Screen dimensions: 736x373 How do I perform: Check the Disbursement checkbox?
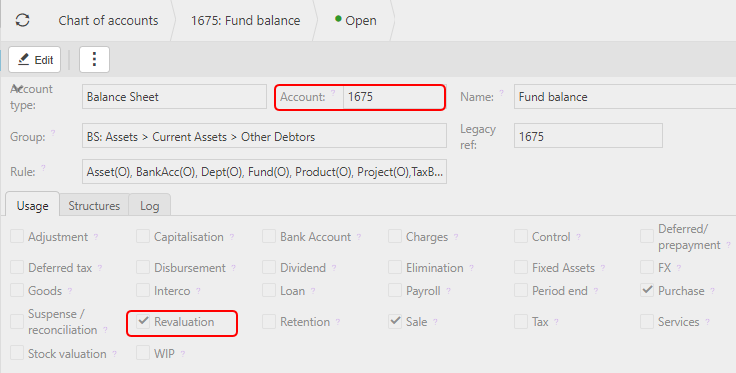click(x=143, y=267)
